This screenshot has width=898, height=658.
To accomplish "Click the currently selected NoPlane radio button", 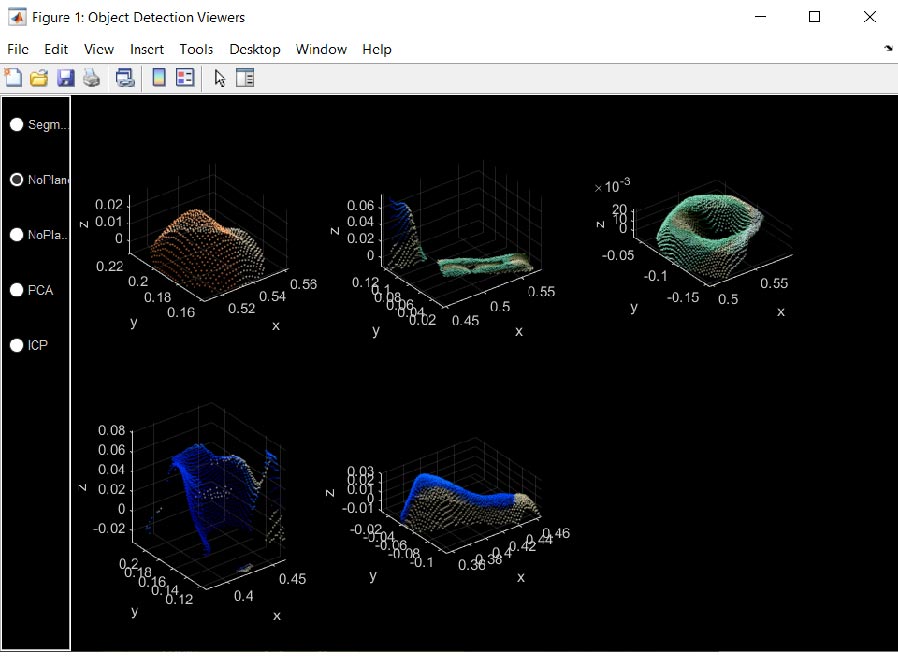I will click(x=17, y=180).
